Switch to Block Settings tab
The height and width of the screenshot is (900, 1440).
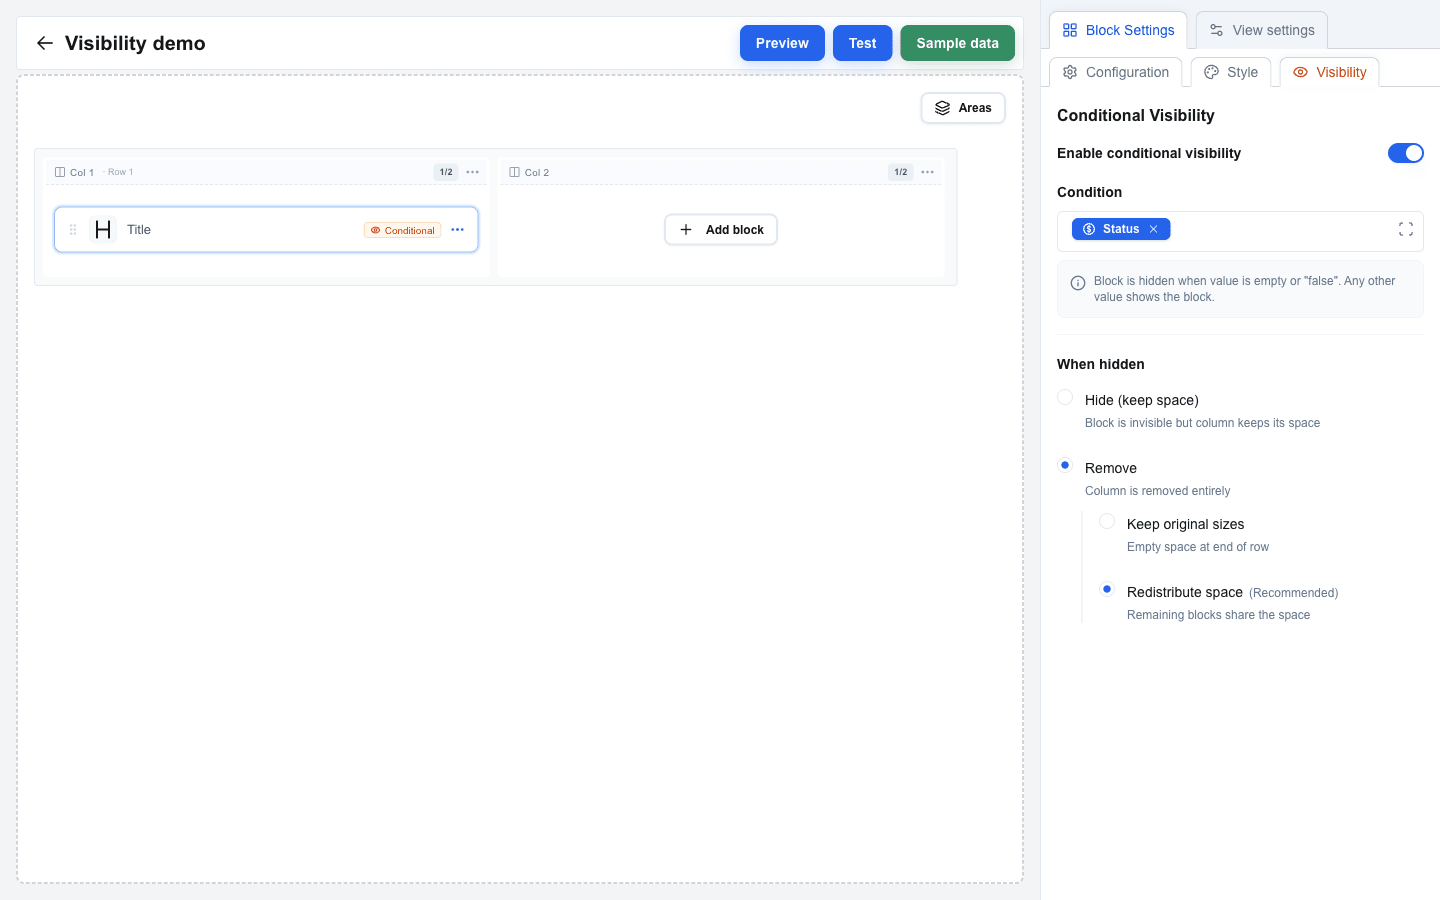(x=1118, y=30)
